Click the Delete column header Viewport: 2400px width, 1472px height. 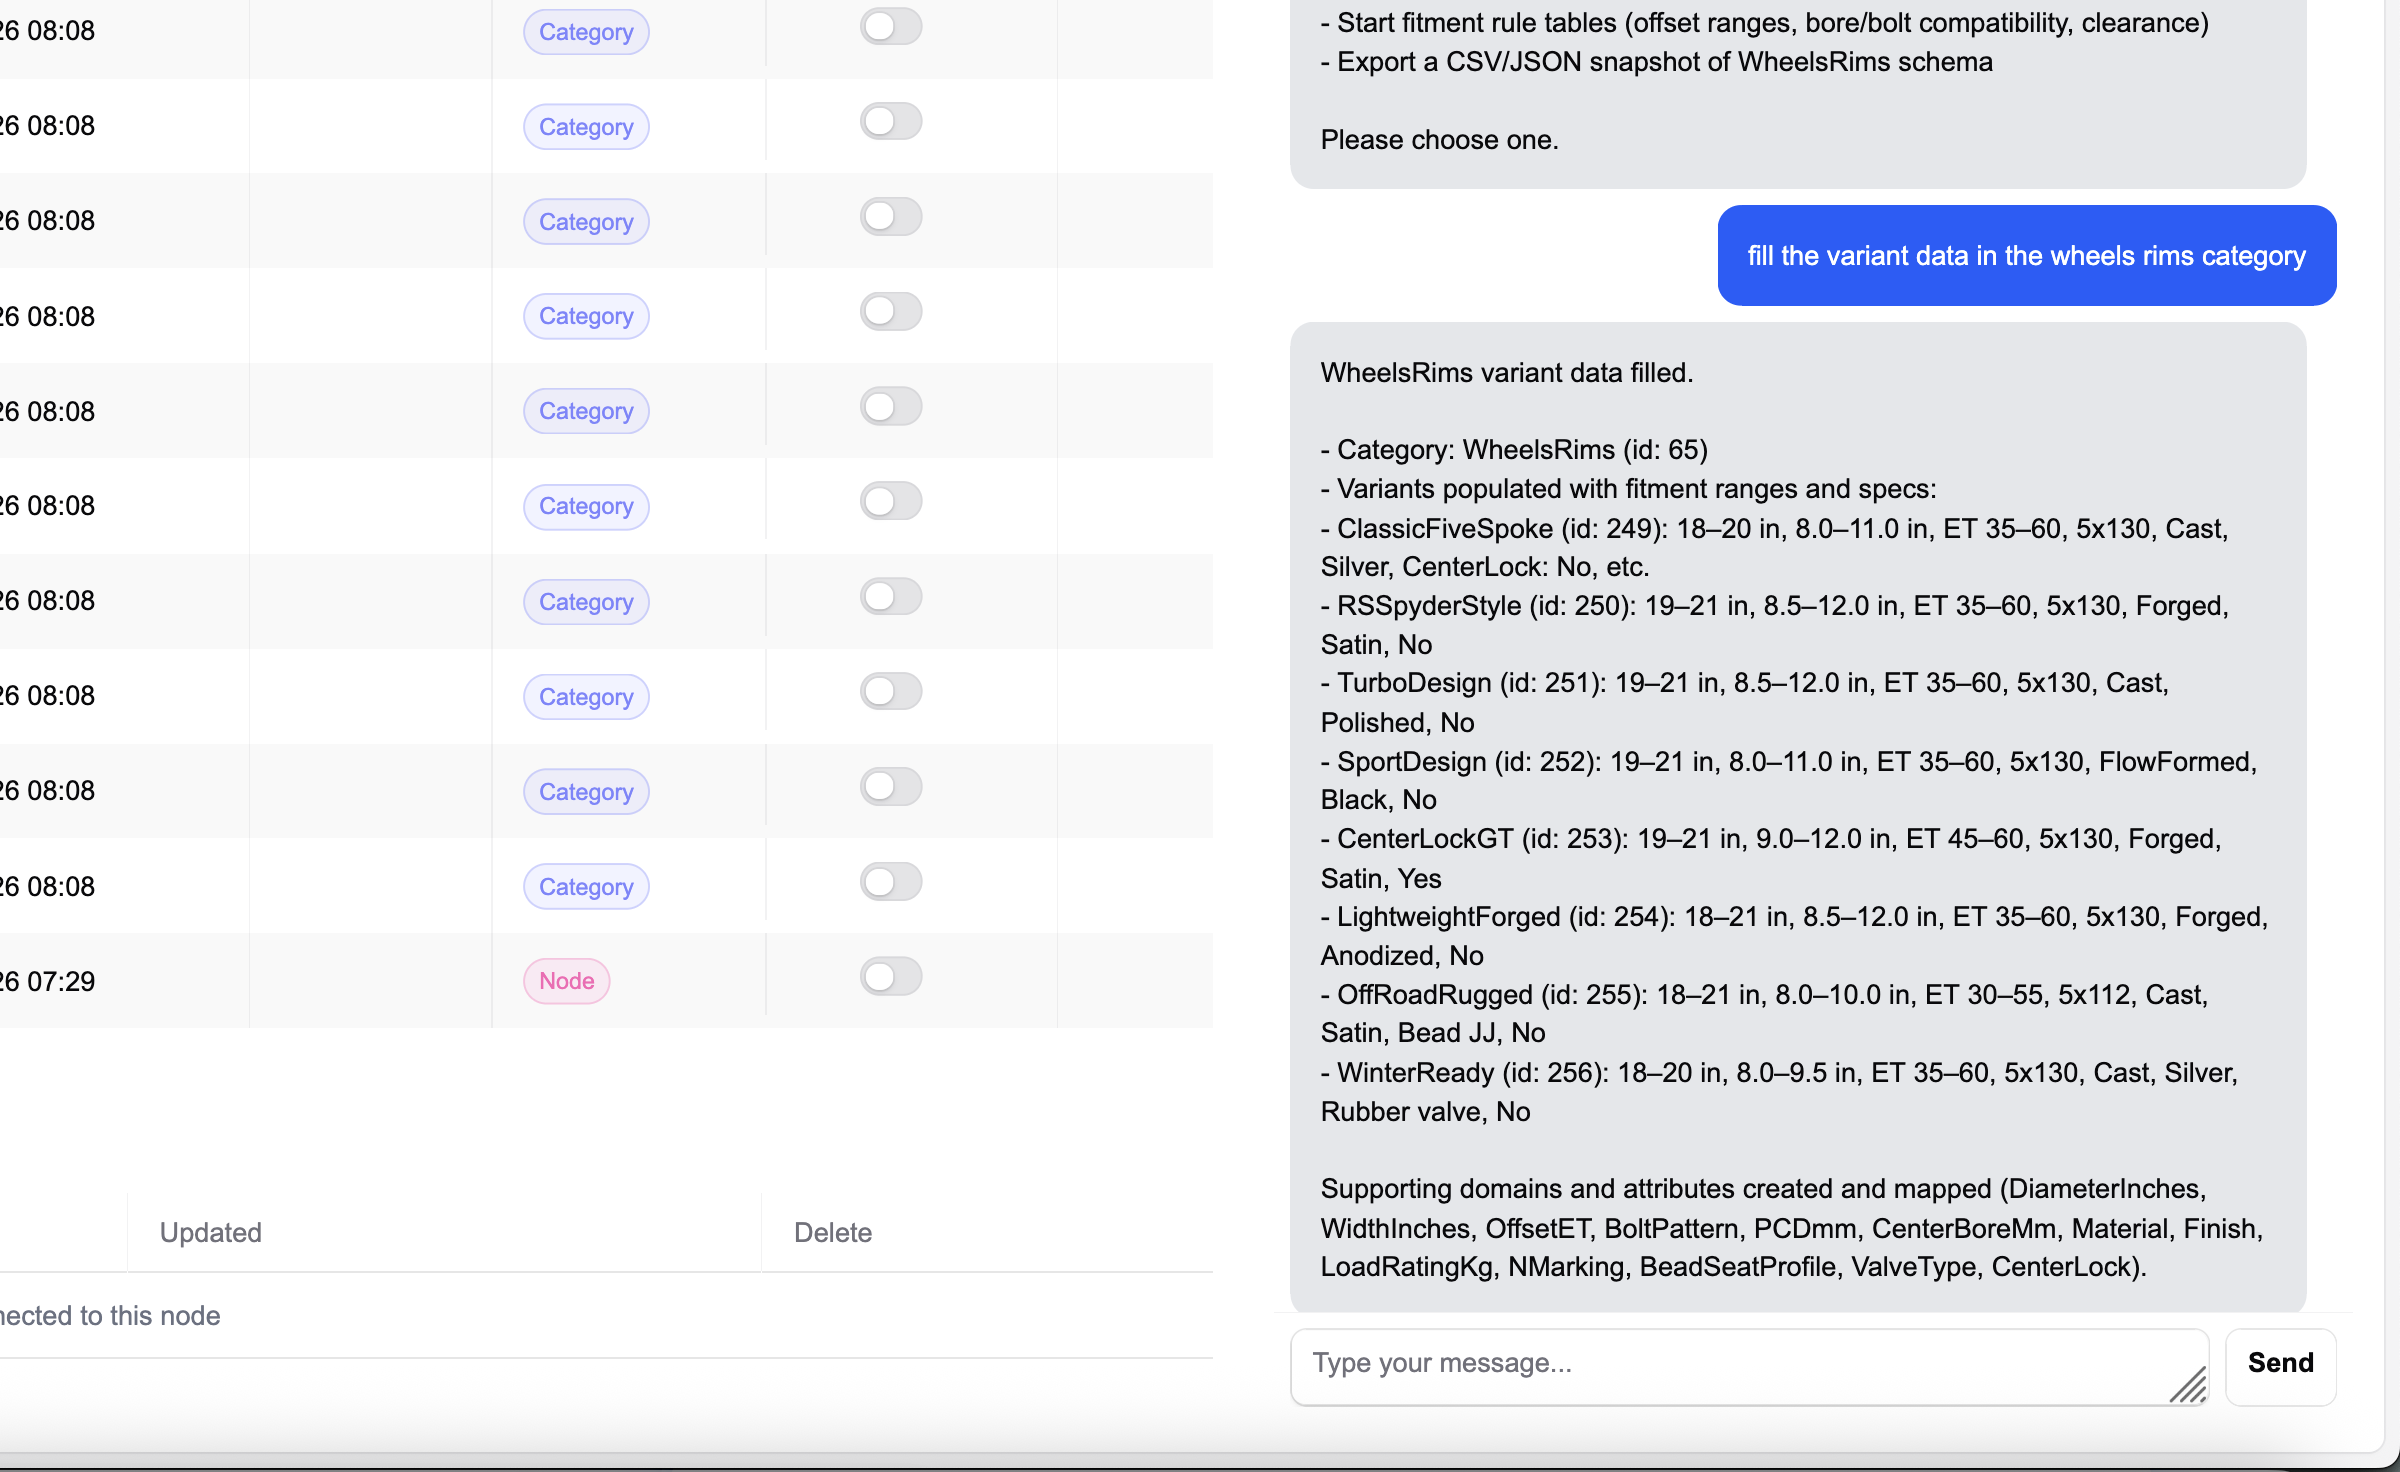tap(832, 1232)
